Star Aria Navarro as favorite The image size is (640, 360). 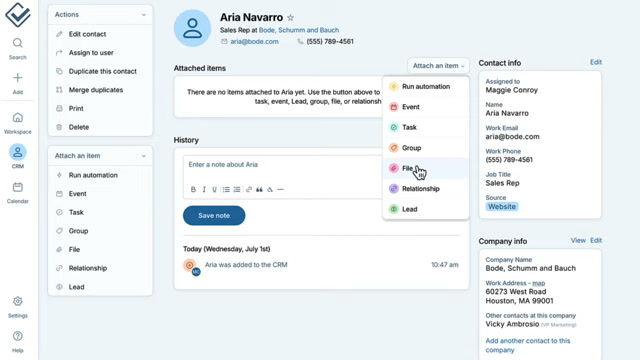tap(290, 18)
